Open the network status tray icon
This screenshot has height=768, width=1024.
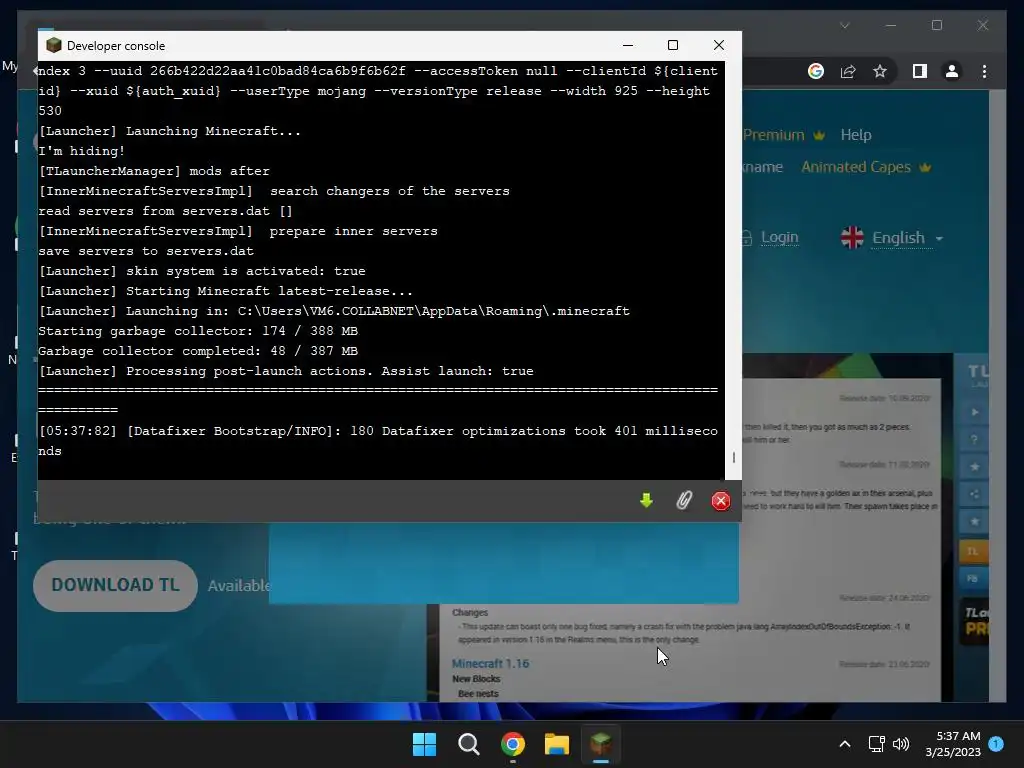[x=876, y=744]
